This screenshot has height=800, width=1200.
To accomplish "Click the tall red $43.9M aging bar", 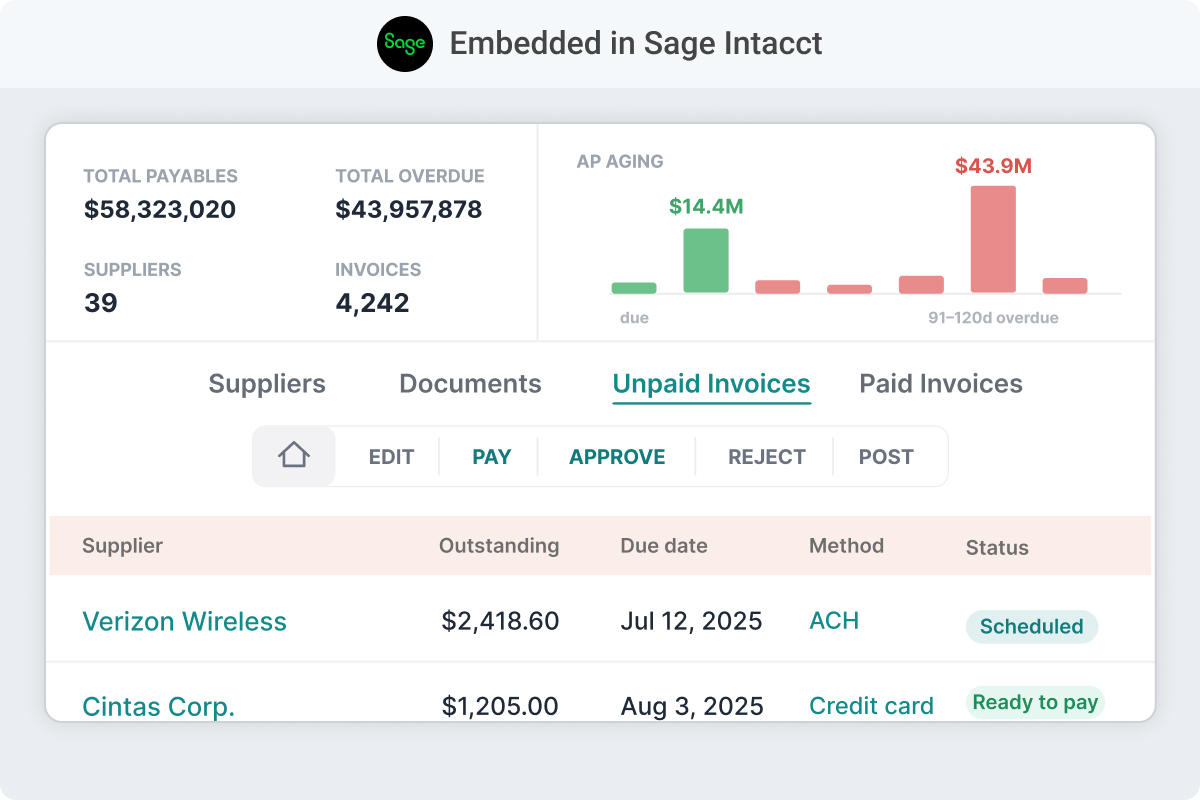I will [x=993, y=239].
